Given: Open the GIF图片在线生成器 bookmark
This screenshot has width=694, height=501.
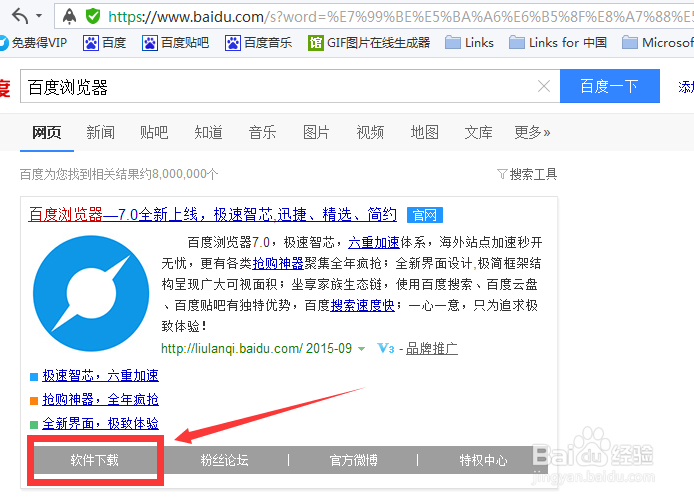Looking at the screenshot, I should 369,43.
